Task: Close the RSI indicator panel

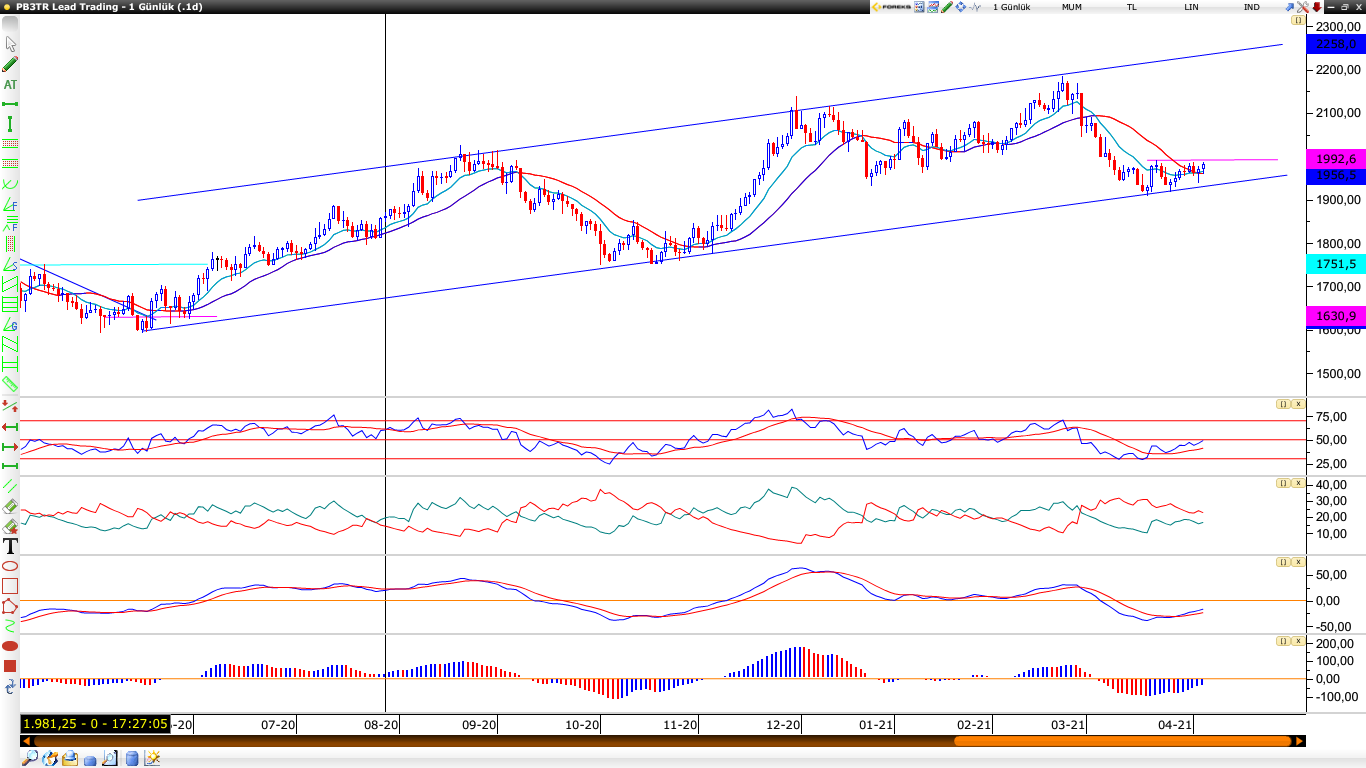Action: tap(1298, 404)
